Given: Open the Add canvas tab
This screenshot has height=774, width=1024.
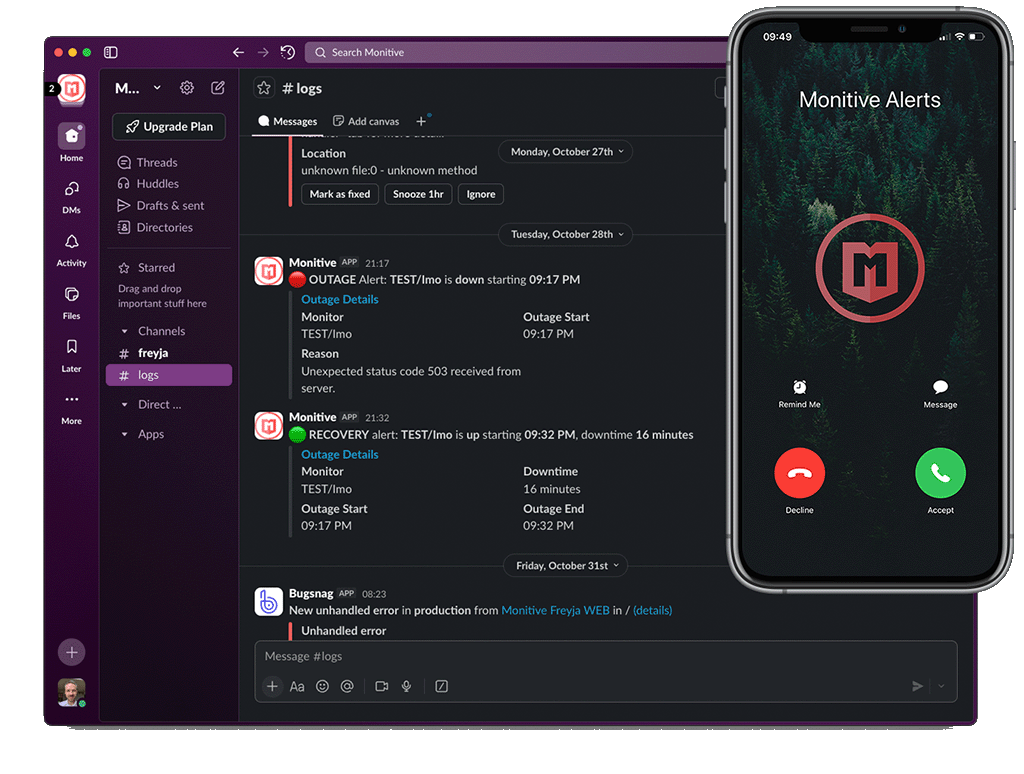Looking at the screenshot, I should point(366,121).
